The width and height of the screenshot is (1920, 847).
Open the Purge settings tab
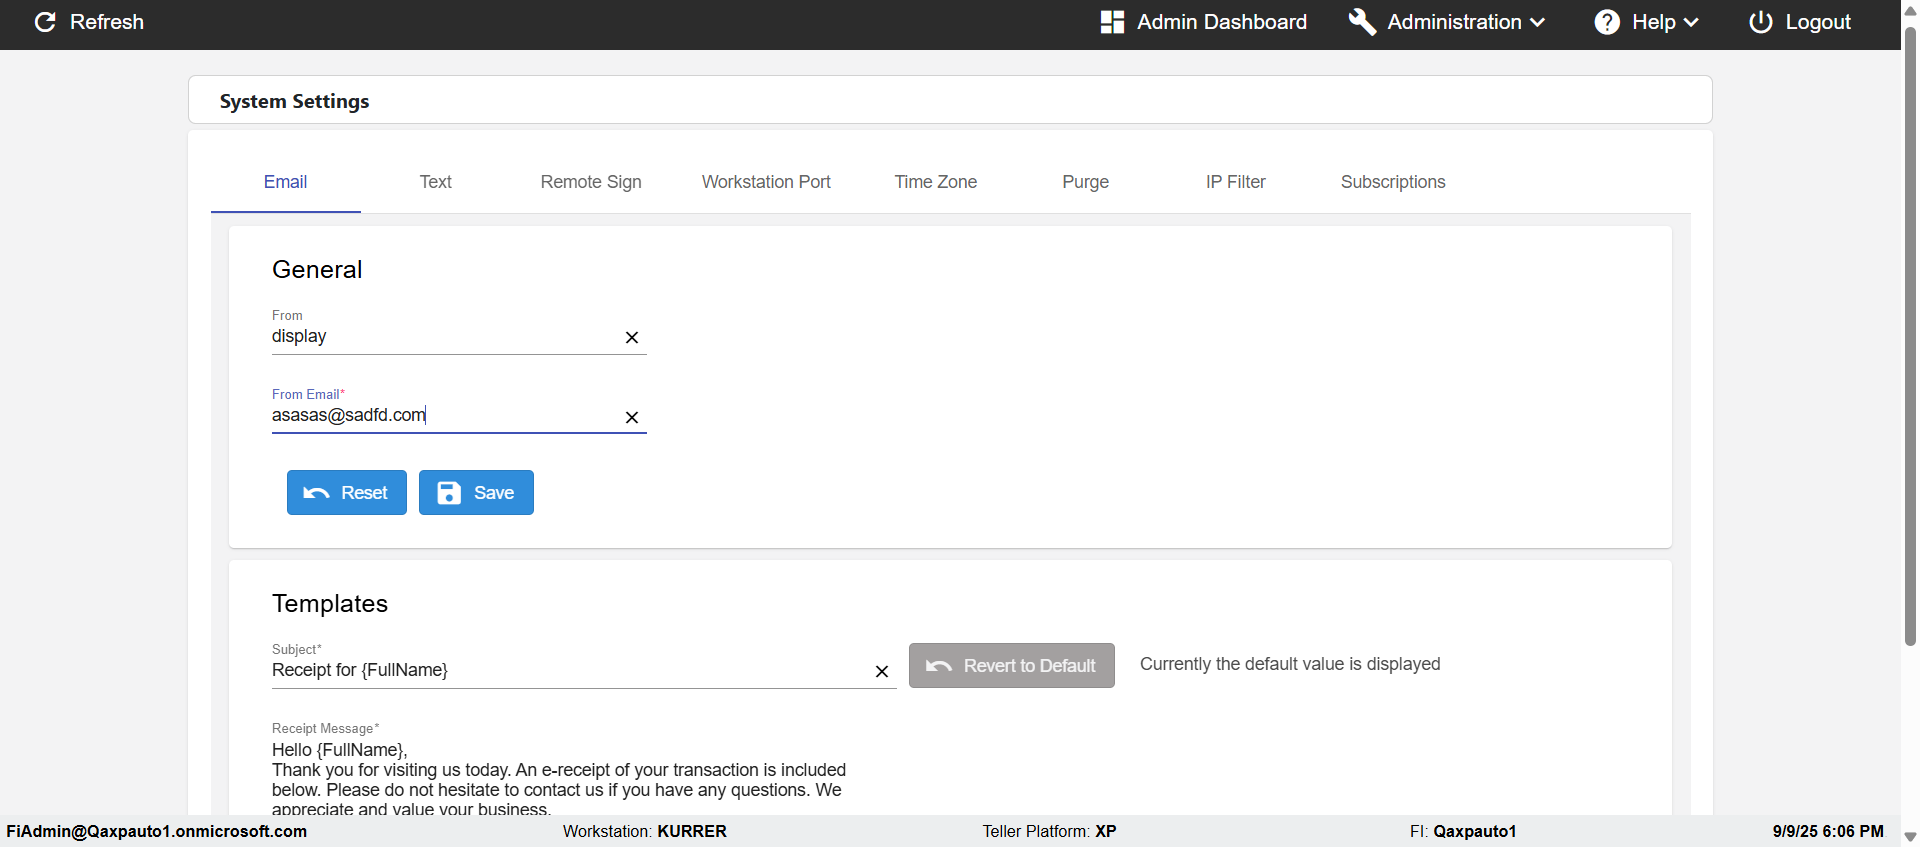(x=1085, y=182)
